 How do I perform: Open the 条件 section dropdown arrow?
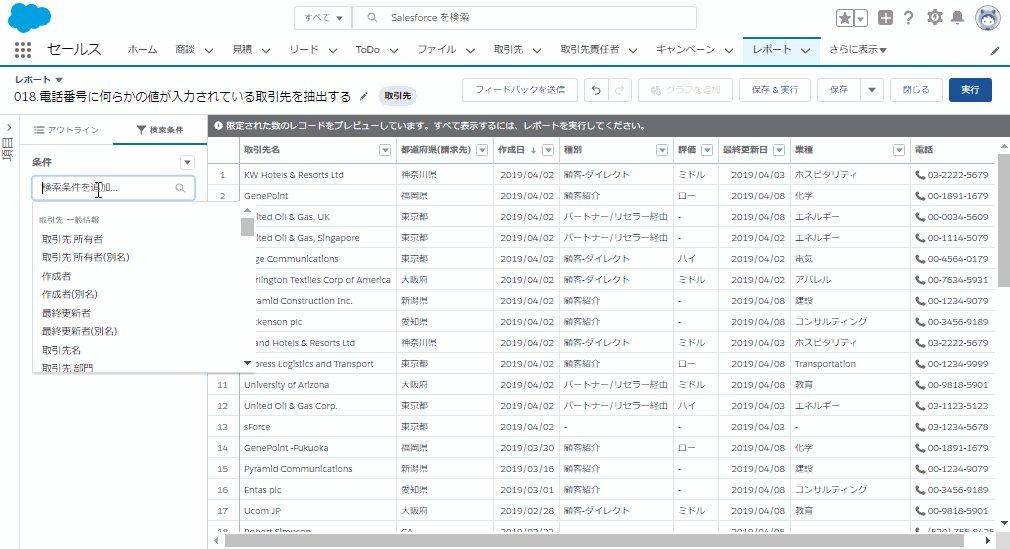coord(187,162)
